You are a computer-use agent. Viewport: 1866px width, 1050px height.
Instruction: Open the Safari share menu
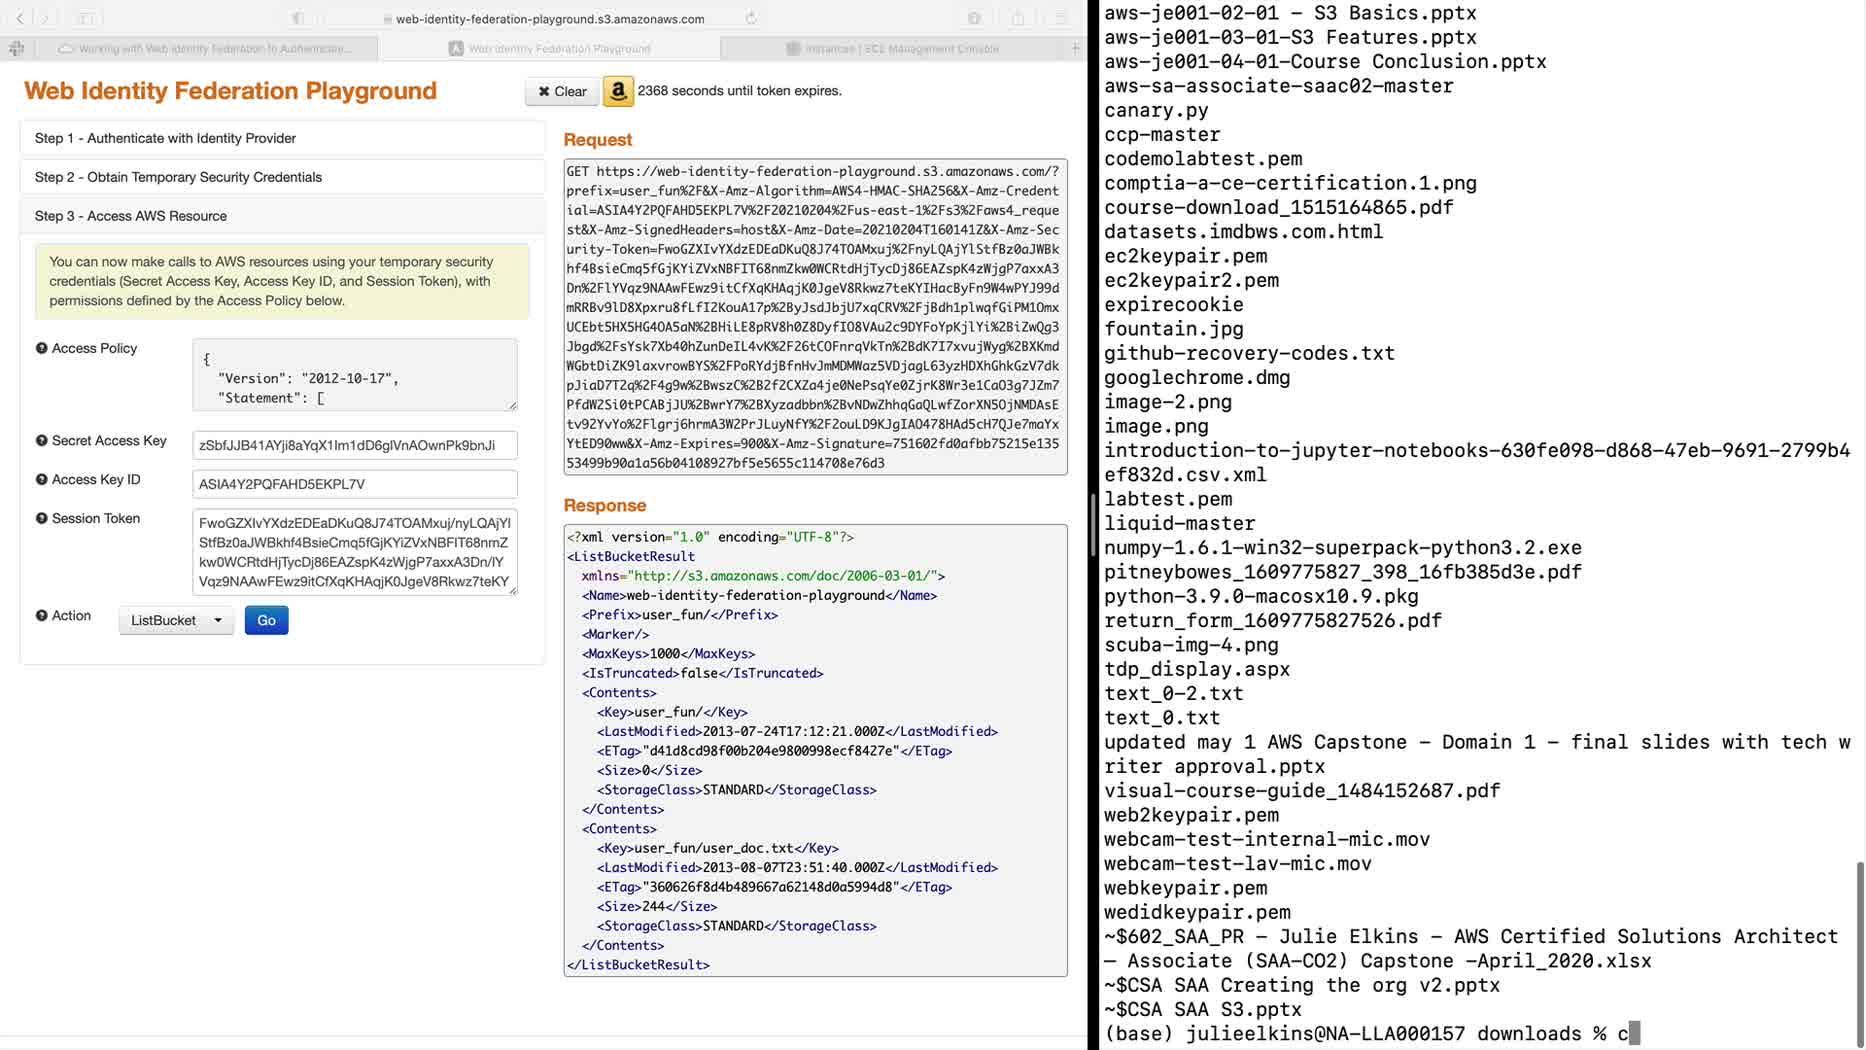(x=1018, y=18)
